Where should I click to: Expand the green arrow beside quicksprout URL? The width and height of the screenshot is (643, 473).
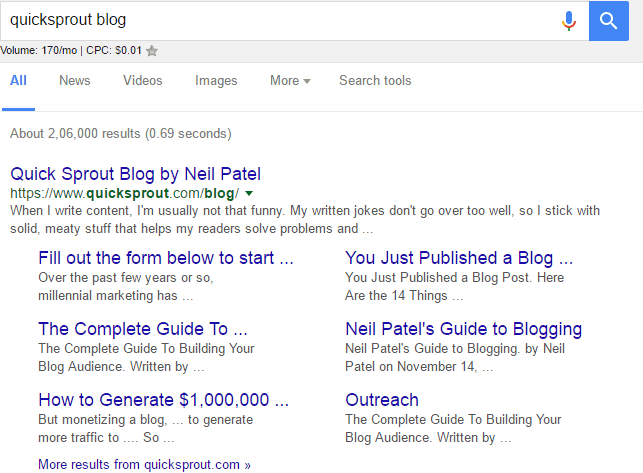point(249,193)
